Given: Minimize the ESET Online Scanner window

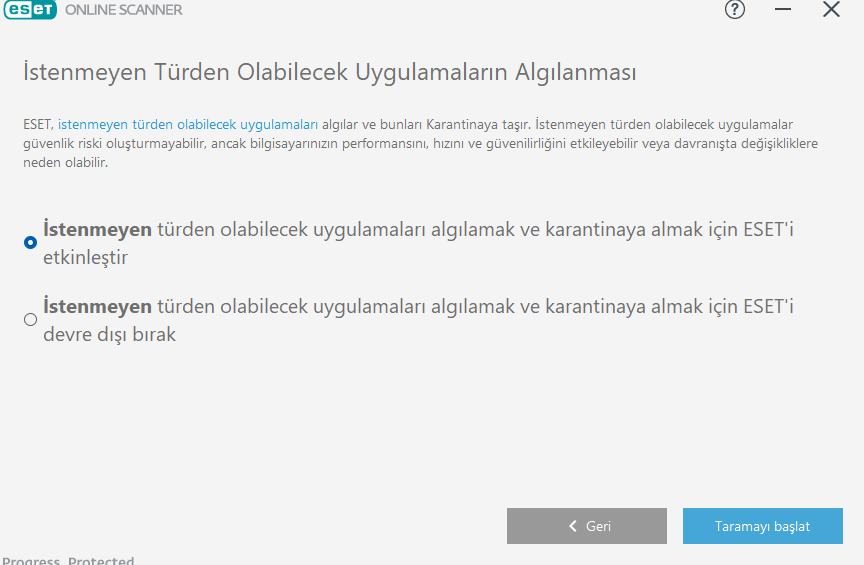Looking at the screenshot, I should [x=782, y=9].
